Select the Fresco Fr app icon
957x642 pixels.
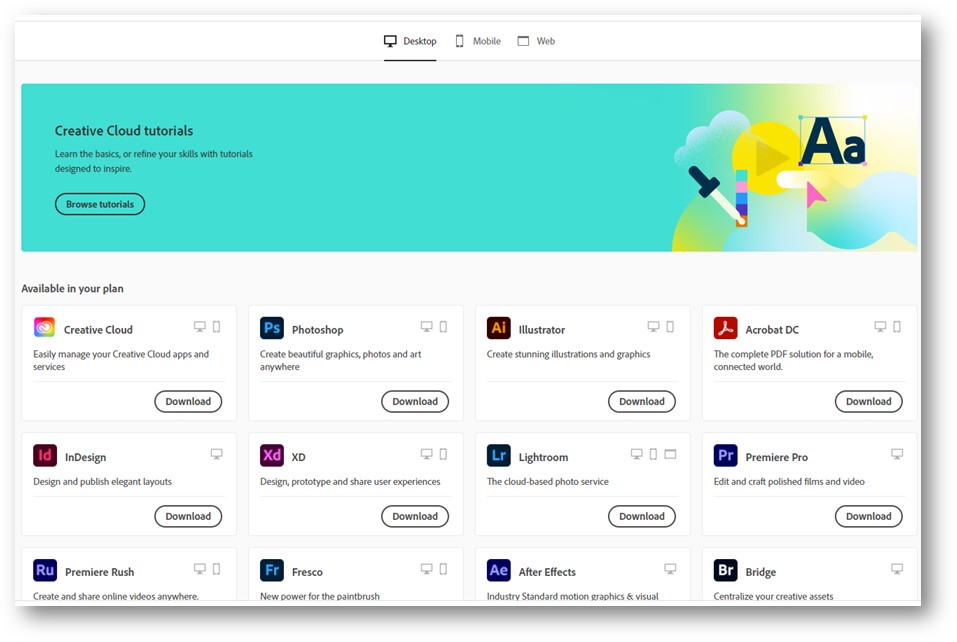(x=272, y=570)
